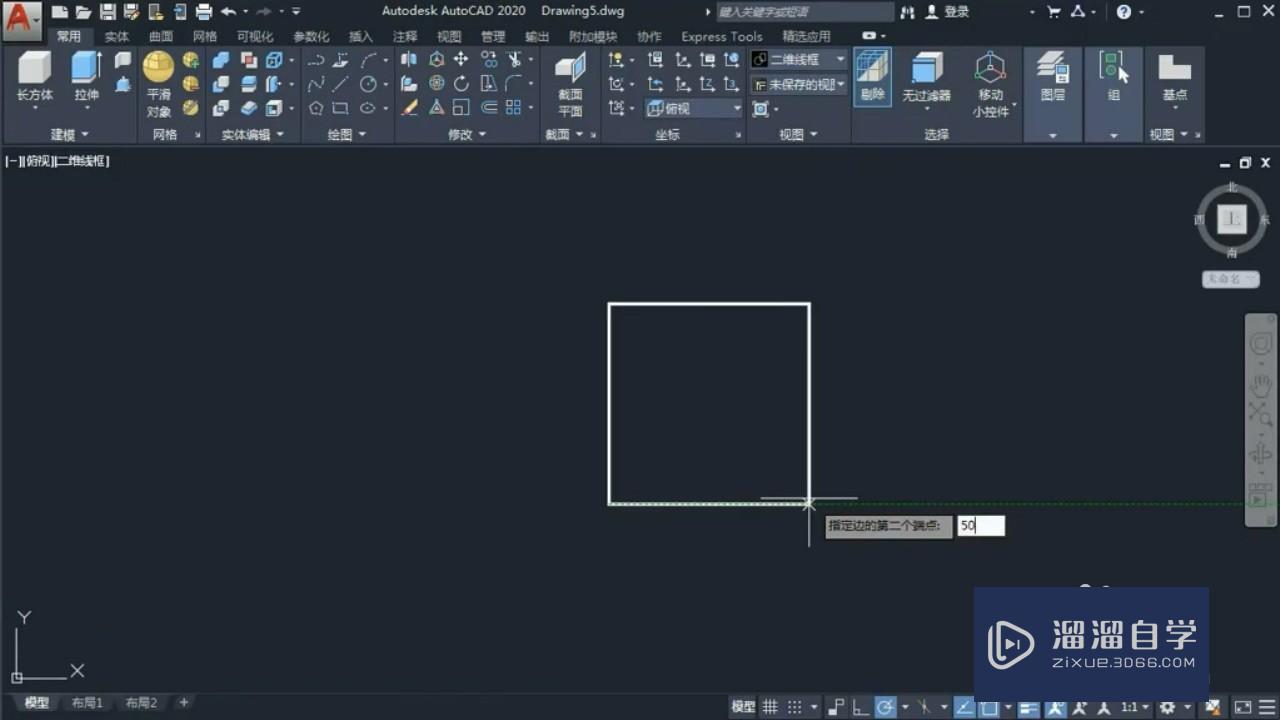Click the Culling (剔除) selection button
Screen dimensions: 1280x720
(x=872, y=77)
